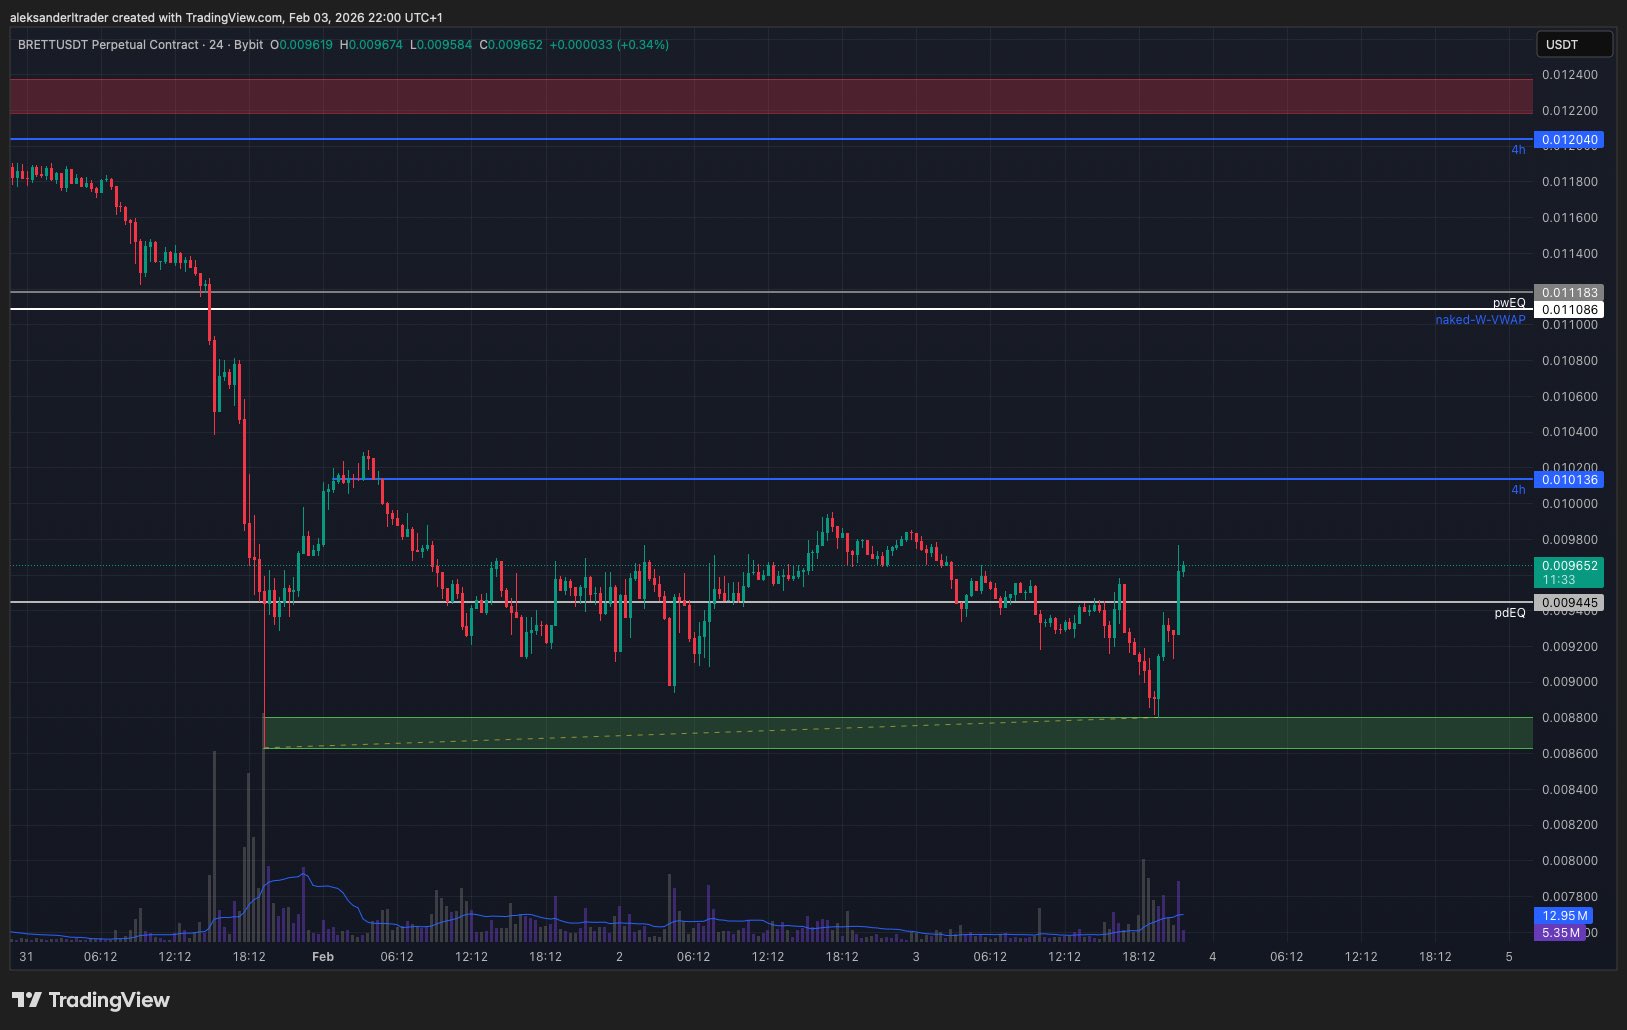Screen dimensions: 1627x1030
Task: Click the 0.011800 price axis tick
Action: click(x=1569, y=182)
